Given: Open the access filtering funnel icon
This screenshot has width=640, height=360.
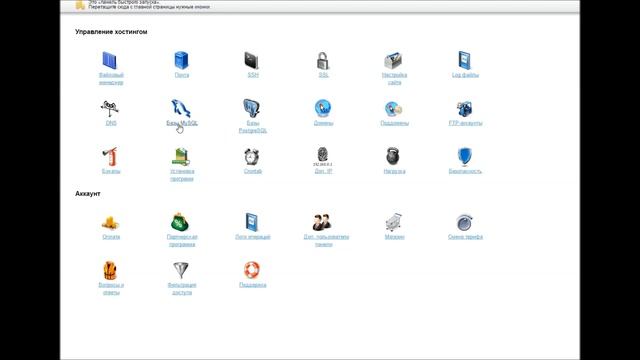Looking at the screenshot, I should click(181, 270).
